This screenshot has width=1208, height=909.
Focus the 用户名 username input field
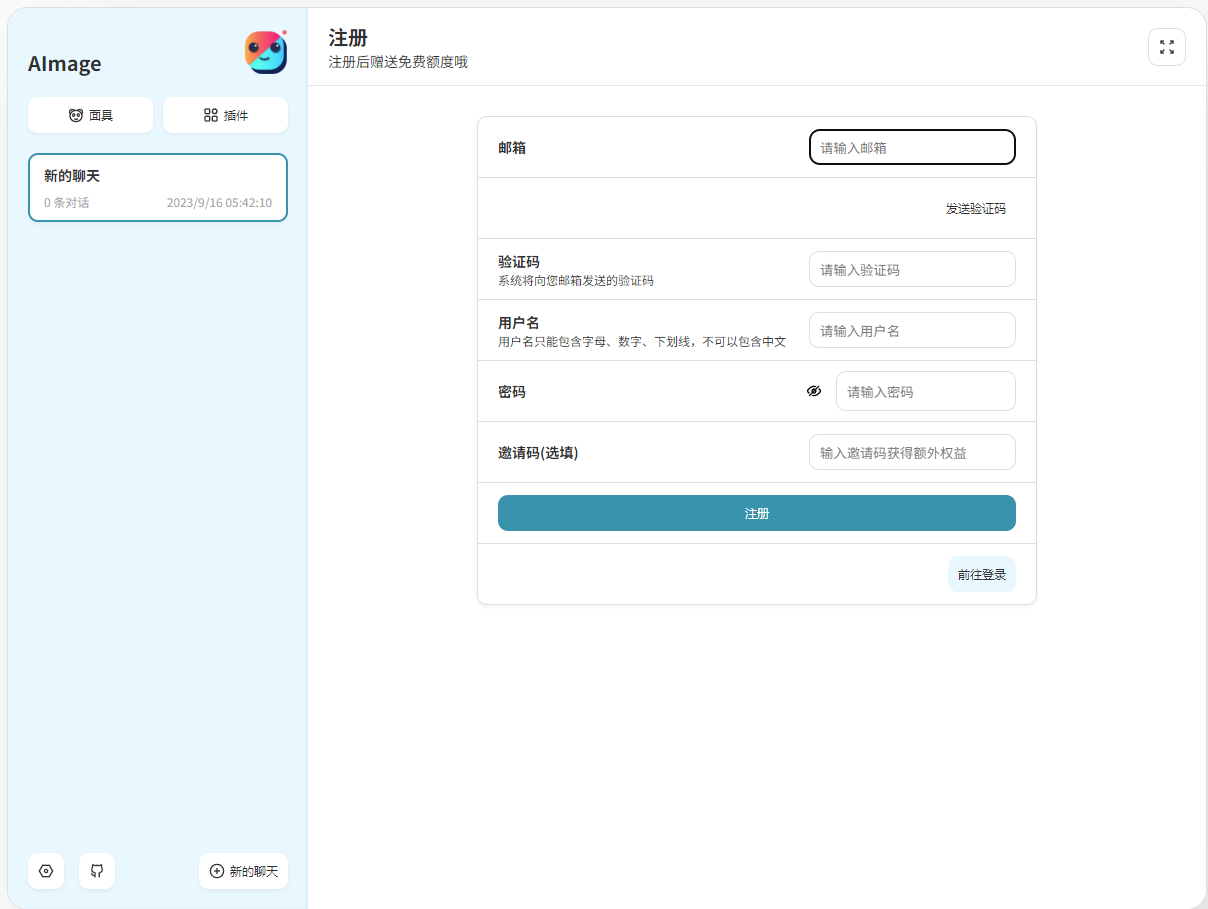tap(912, 330)
